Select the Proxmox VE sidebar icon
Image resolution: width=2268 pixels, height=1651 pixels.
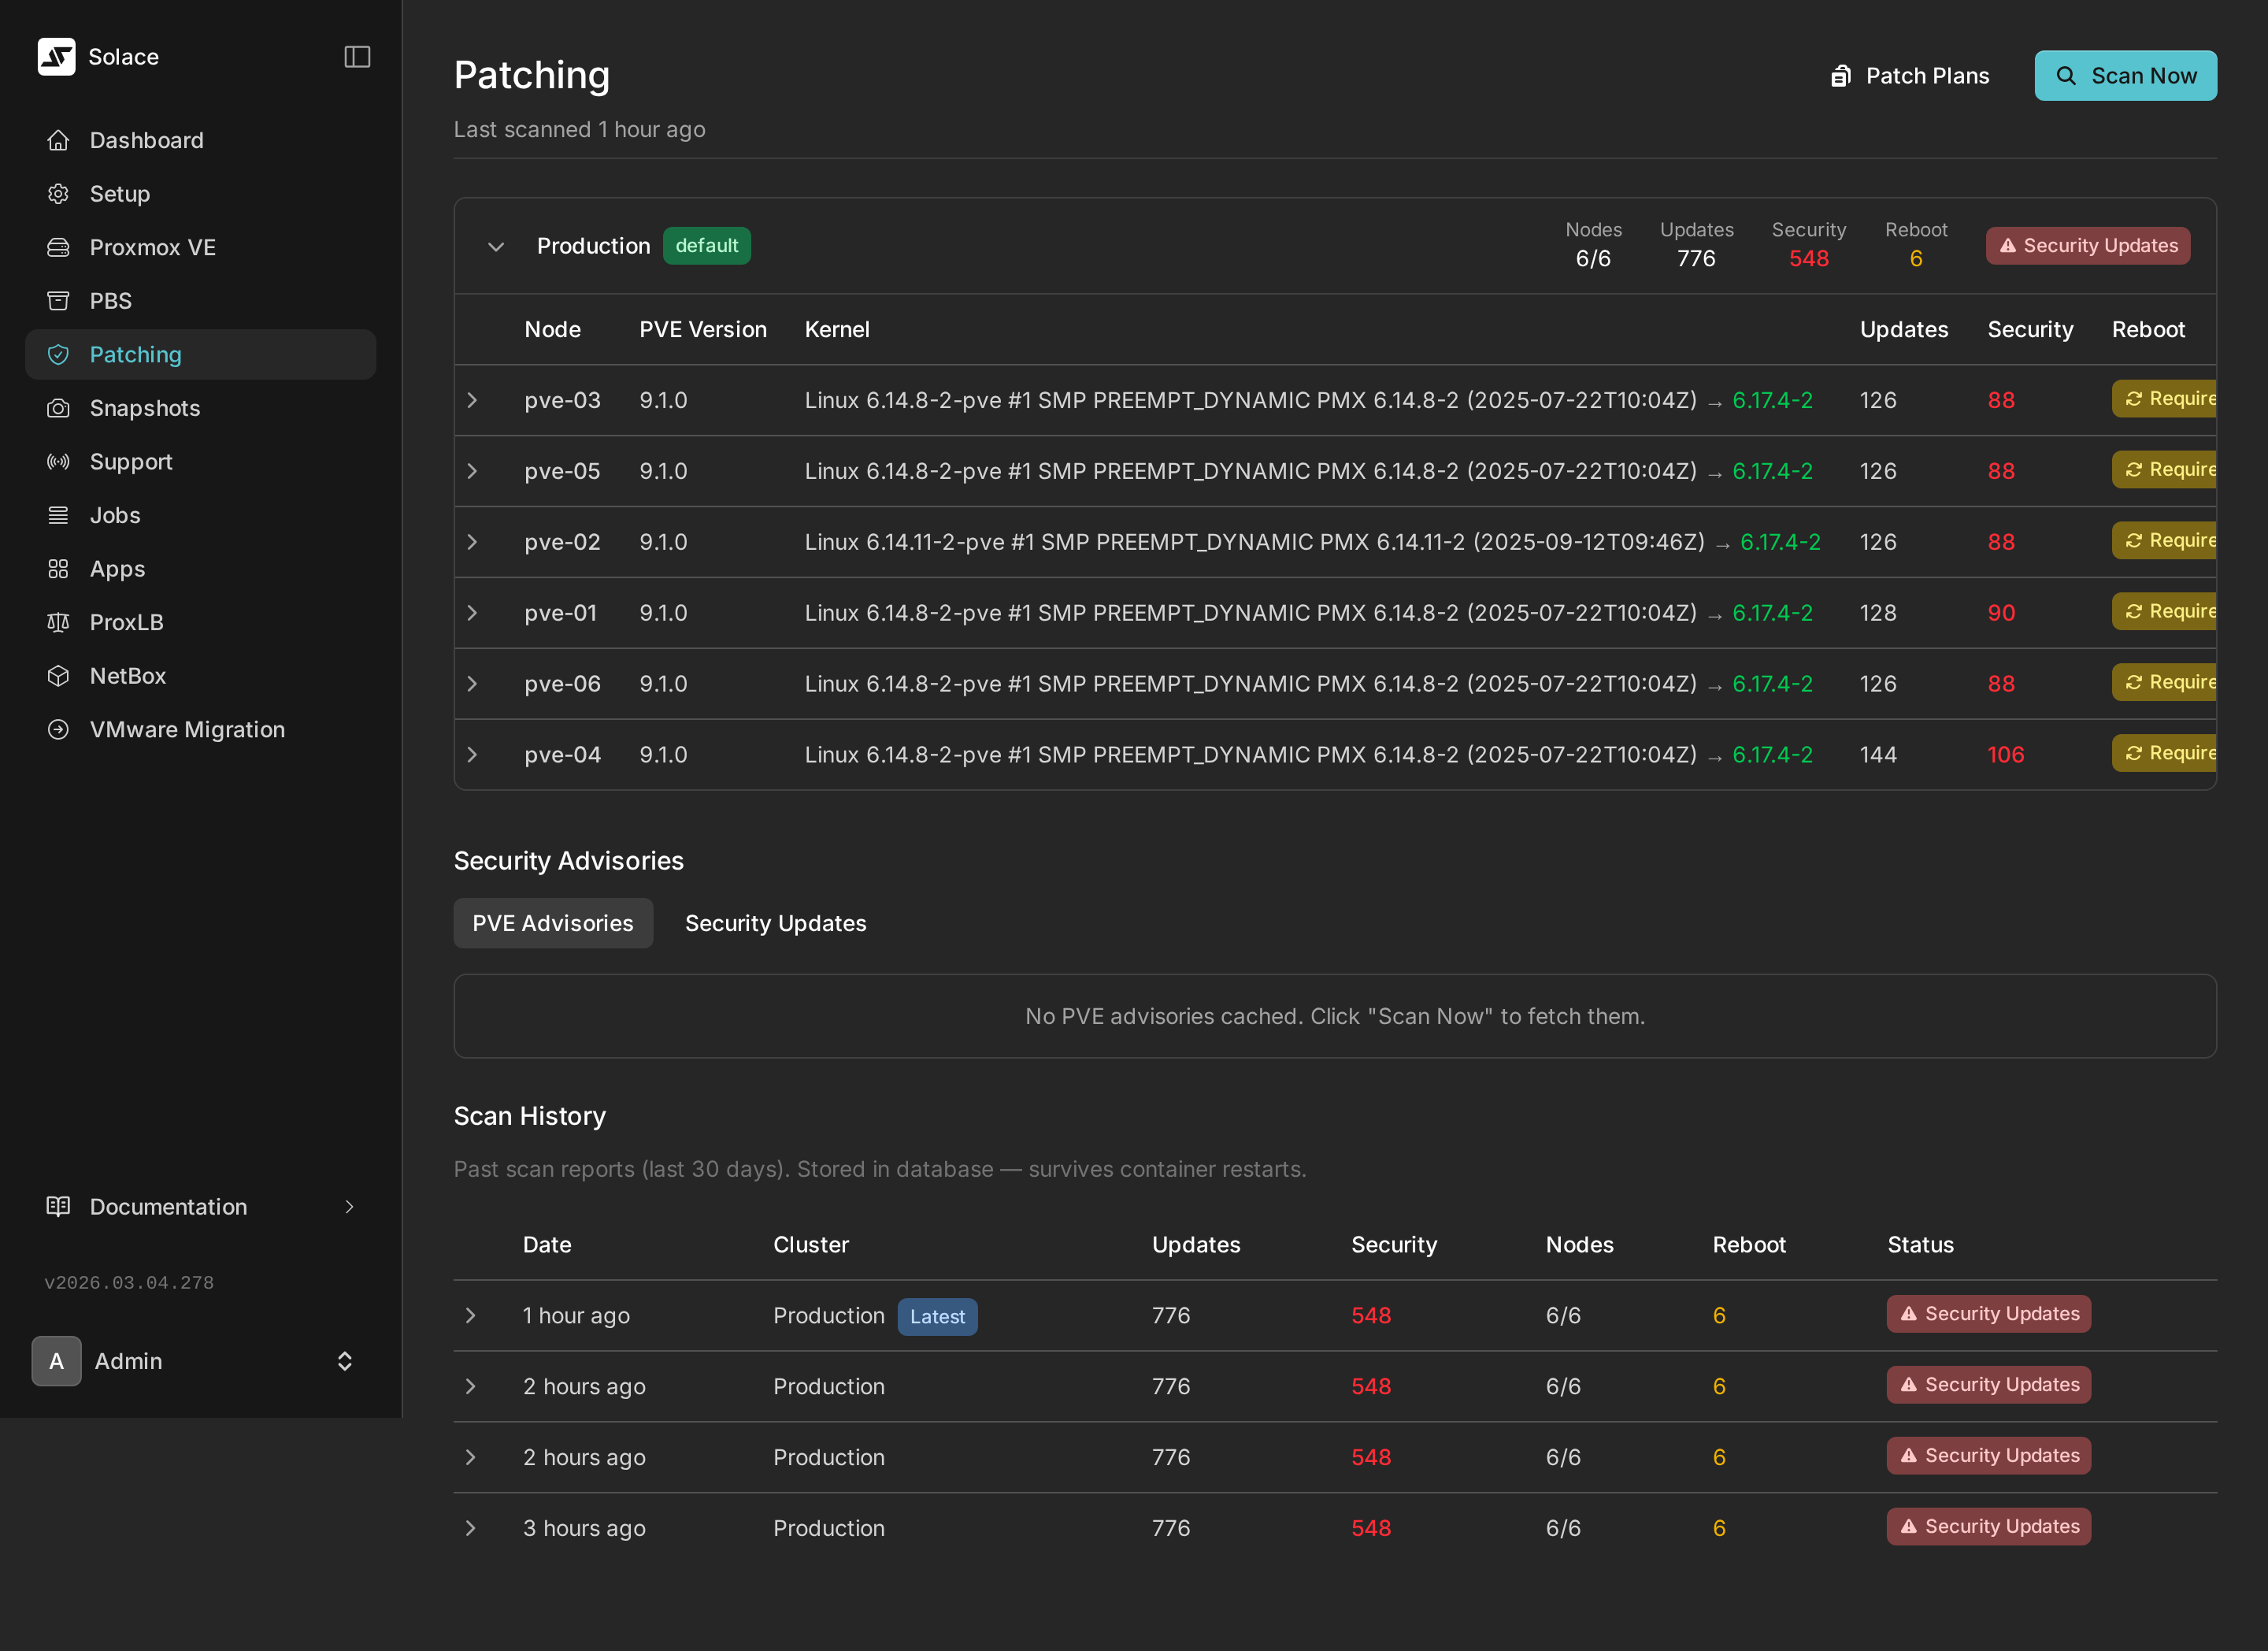(58, 247)
